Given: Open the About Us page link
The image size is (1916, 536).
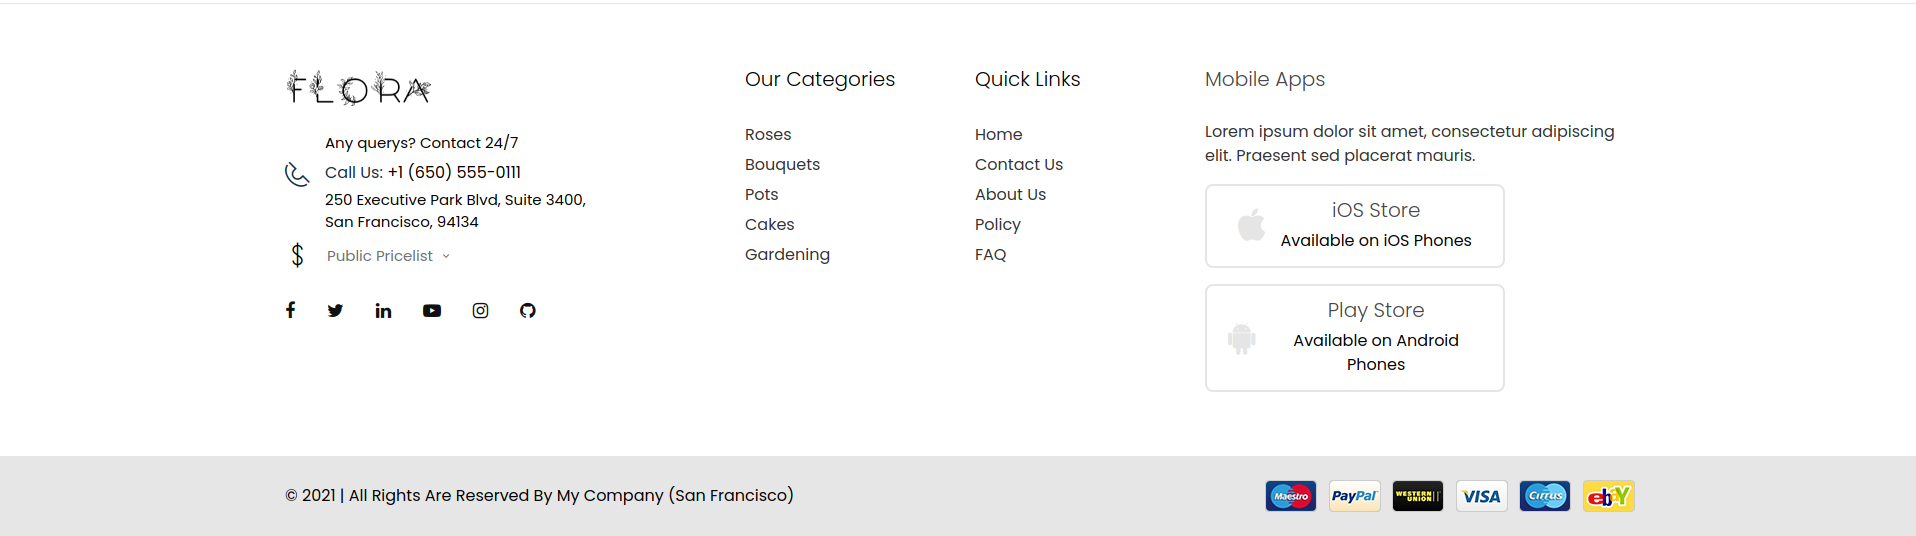Looking at the screenshot, I should 1010,195.
